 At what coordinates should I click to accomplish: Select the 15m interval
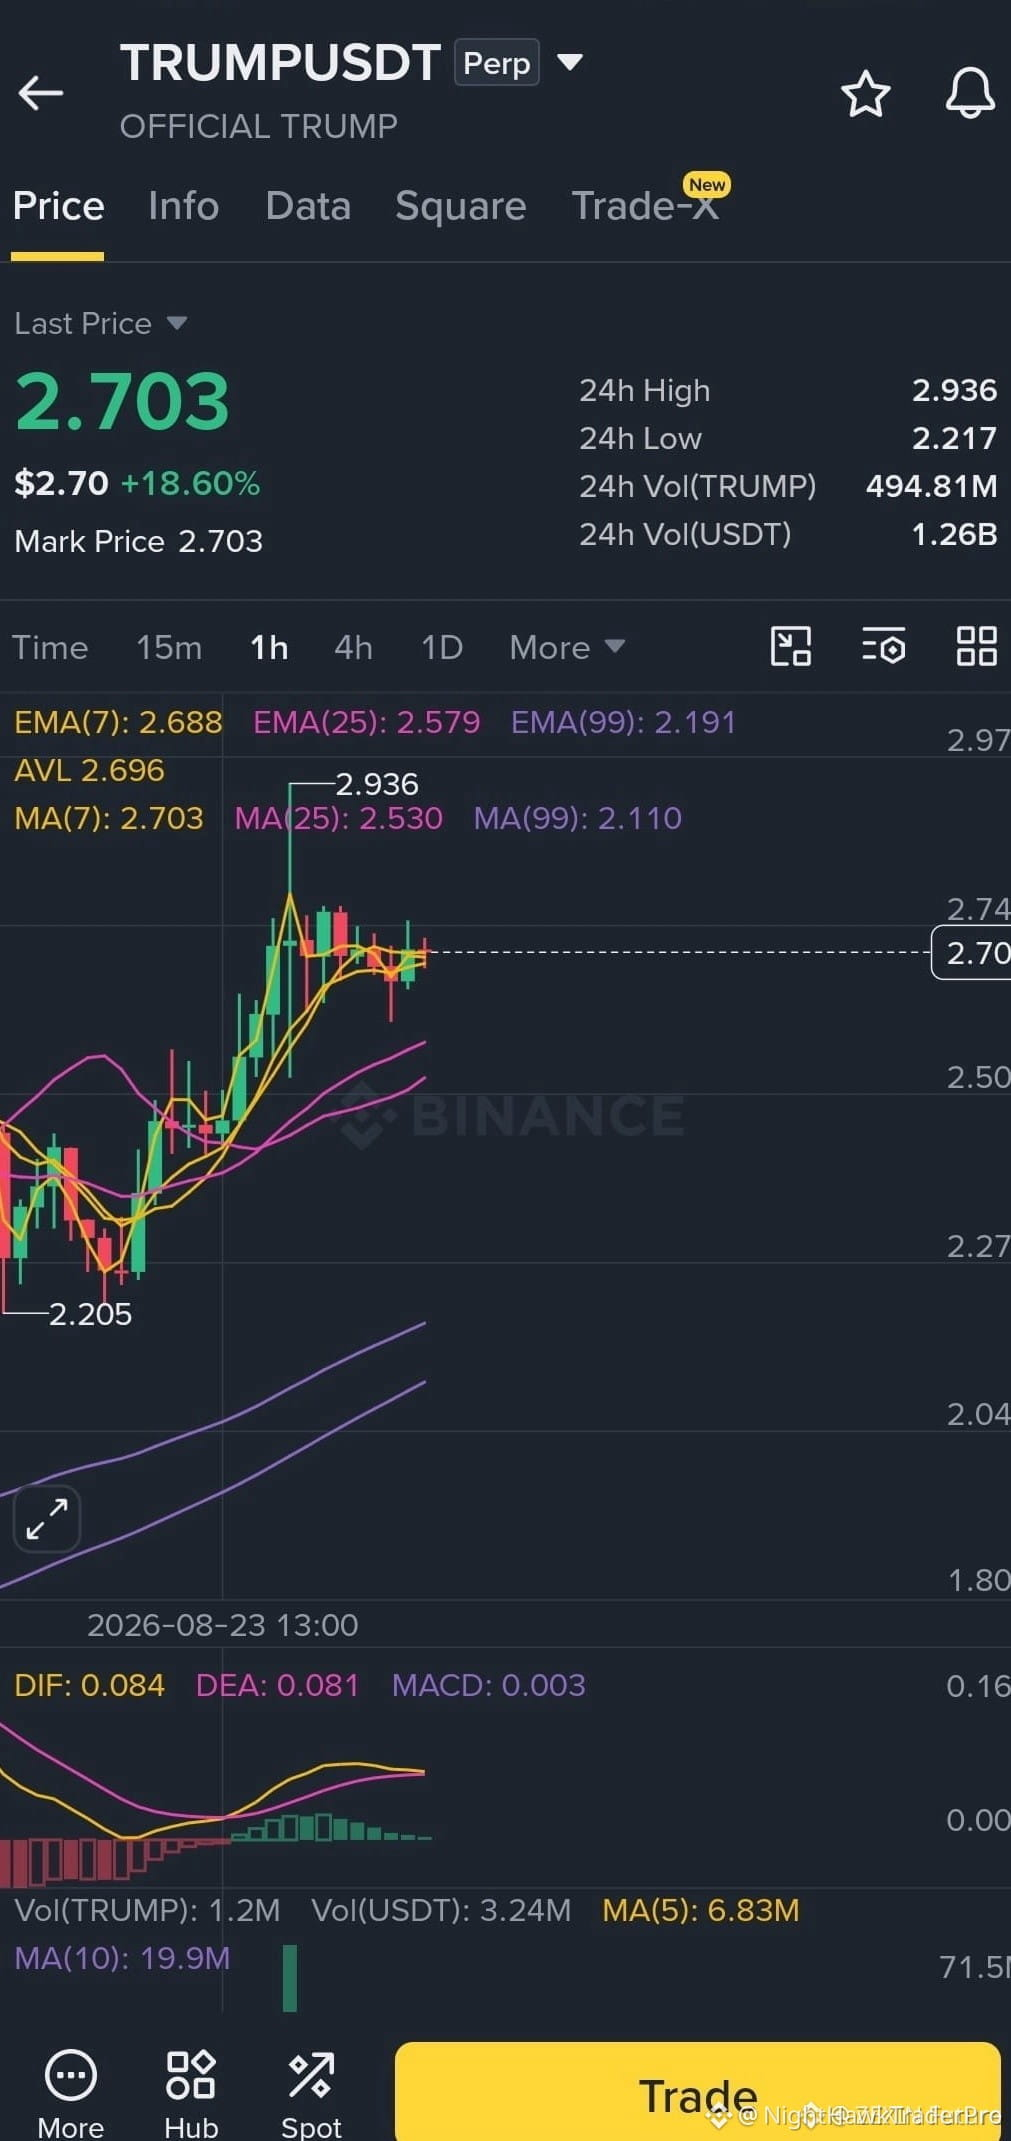click(169, 648)
